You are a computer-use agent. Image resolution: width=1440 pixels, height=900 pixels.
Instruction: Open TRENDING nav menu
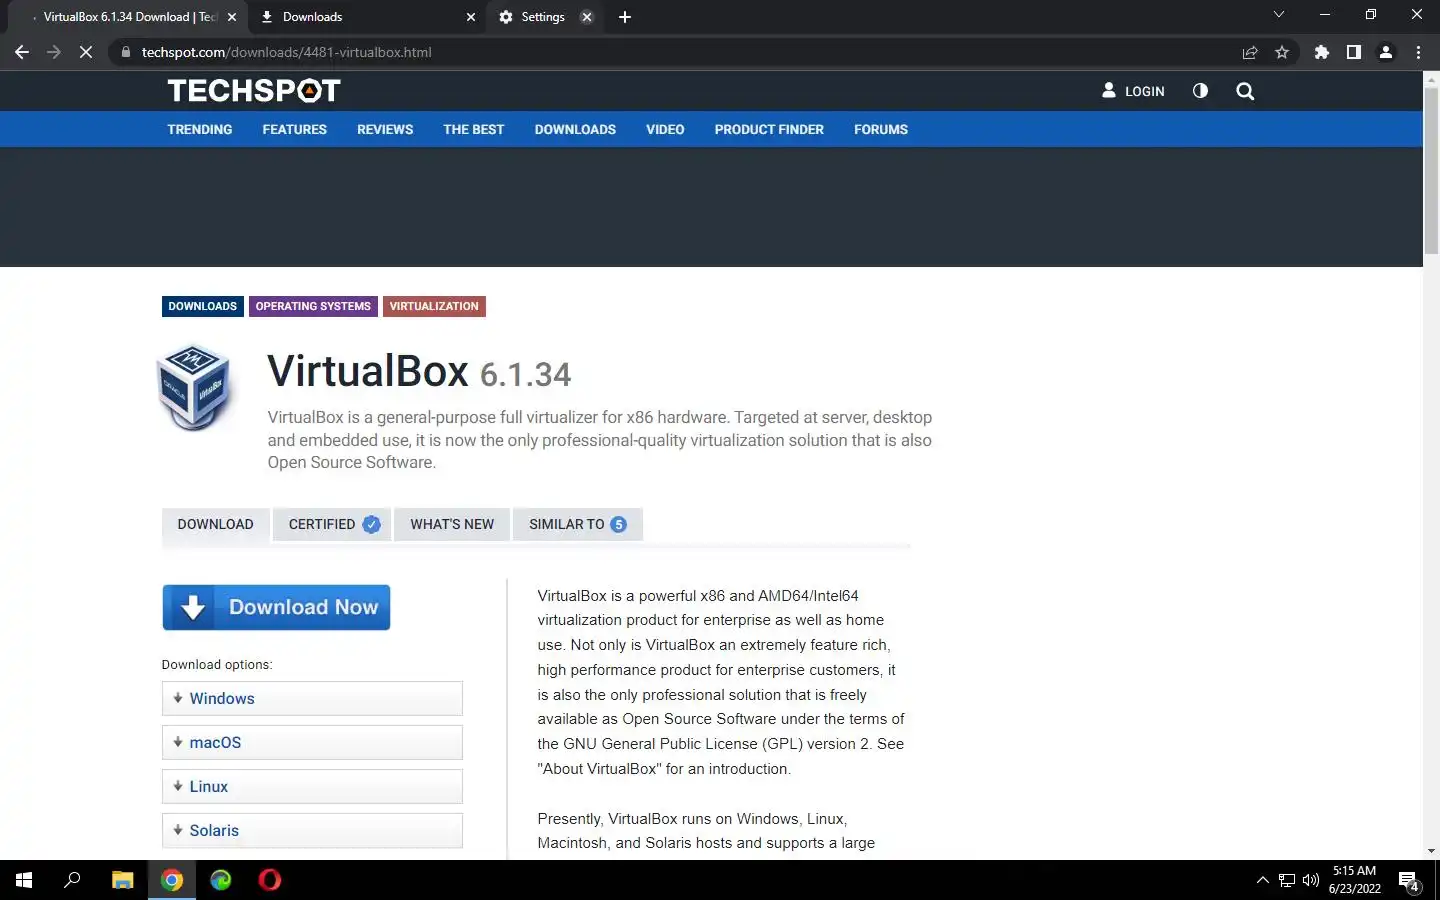pos(199,129)
